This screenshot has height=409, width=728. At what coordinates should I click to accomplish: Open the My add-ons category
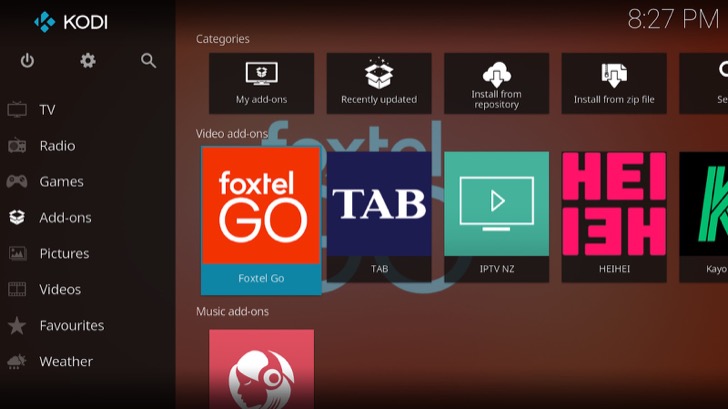tap(261, 83)
